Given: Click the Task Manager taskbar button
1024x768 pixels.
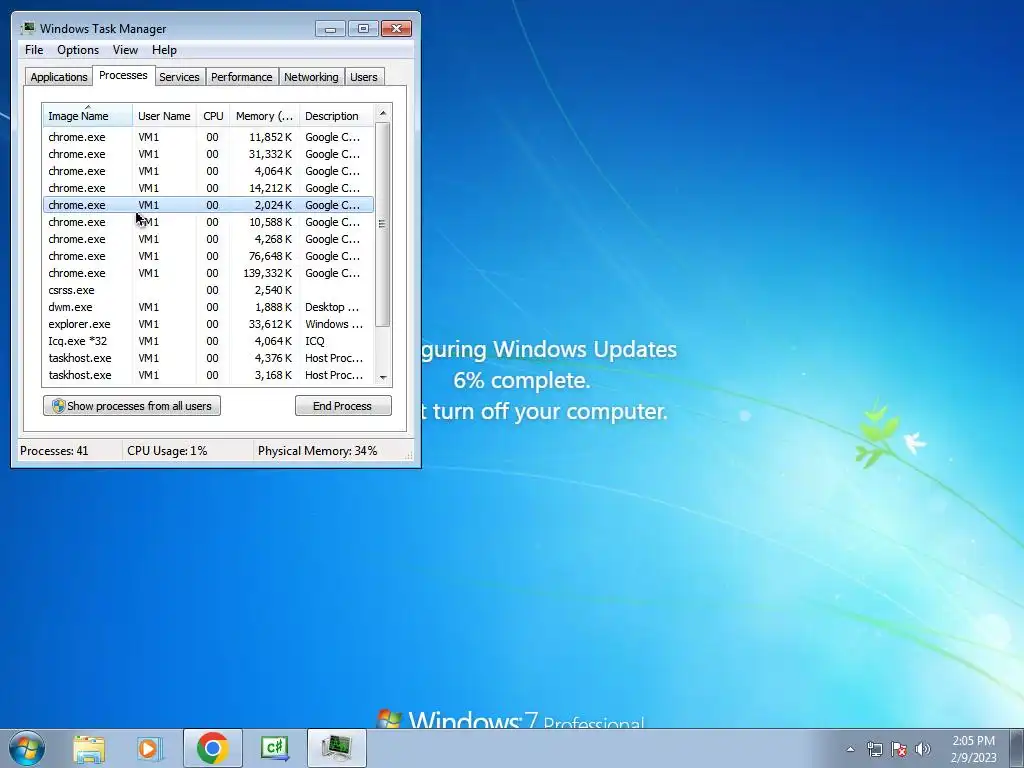Looking at the screenshot, I should tap(336, 748).
